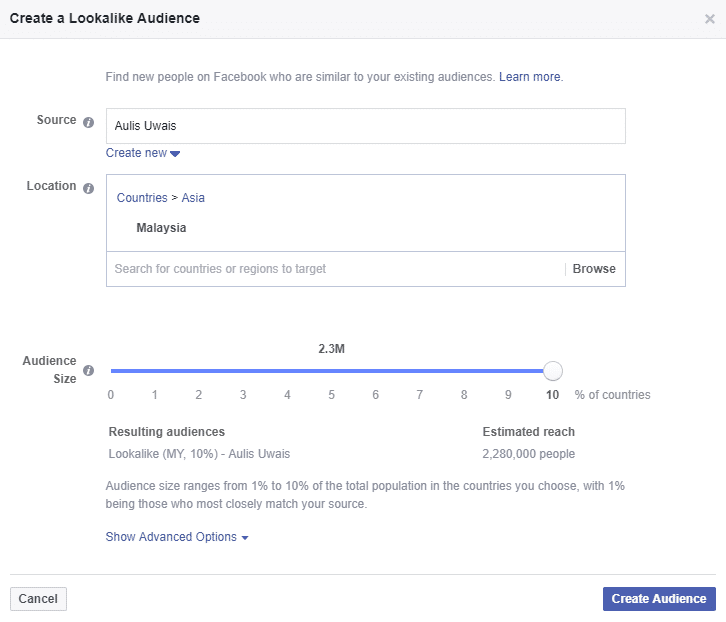The width and height of the screenshot is (726, 622).
Task: Click the Source field with Aulis Uwais
Action: [365, 127]
